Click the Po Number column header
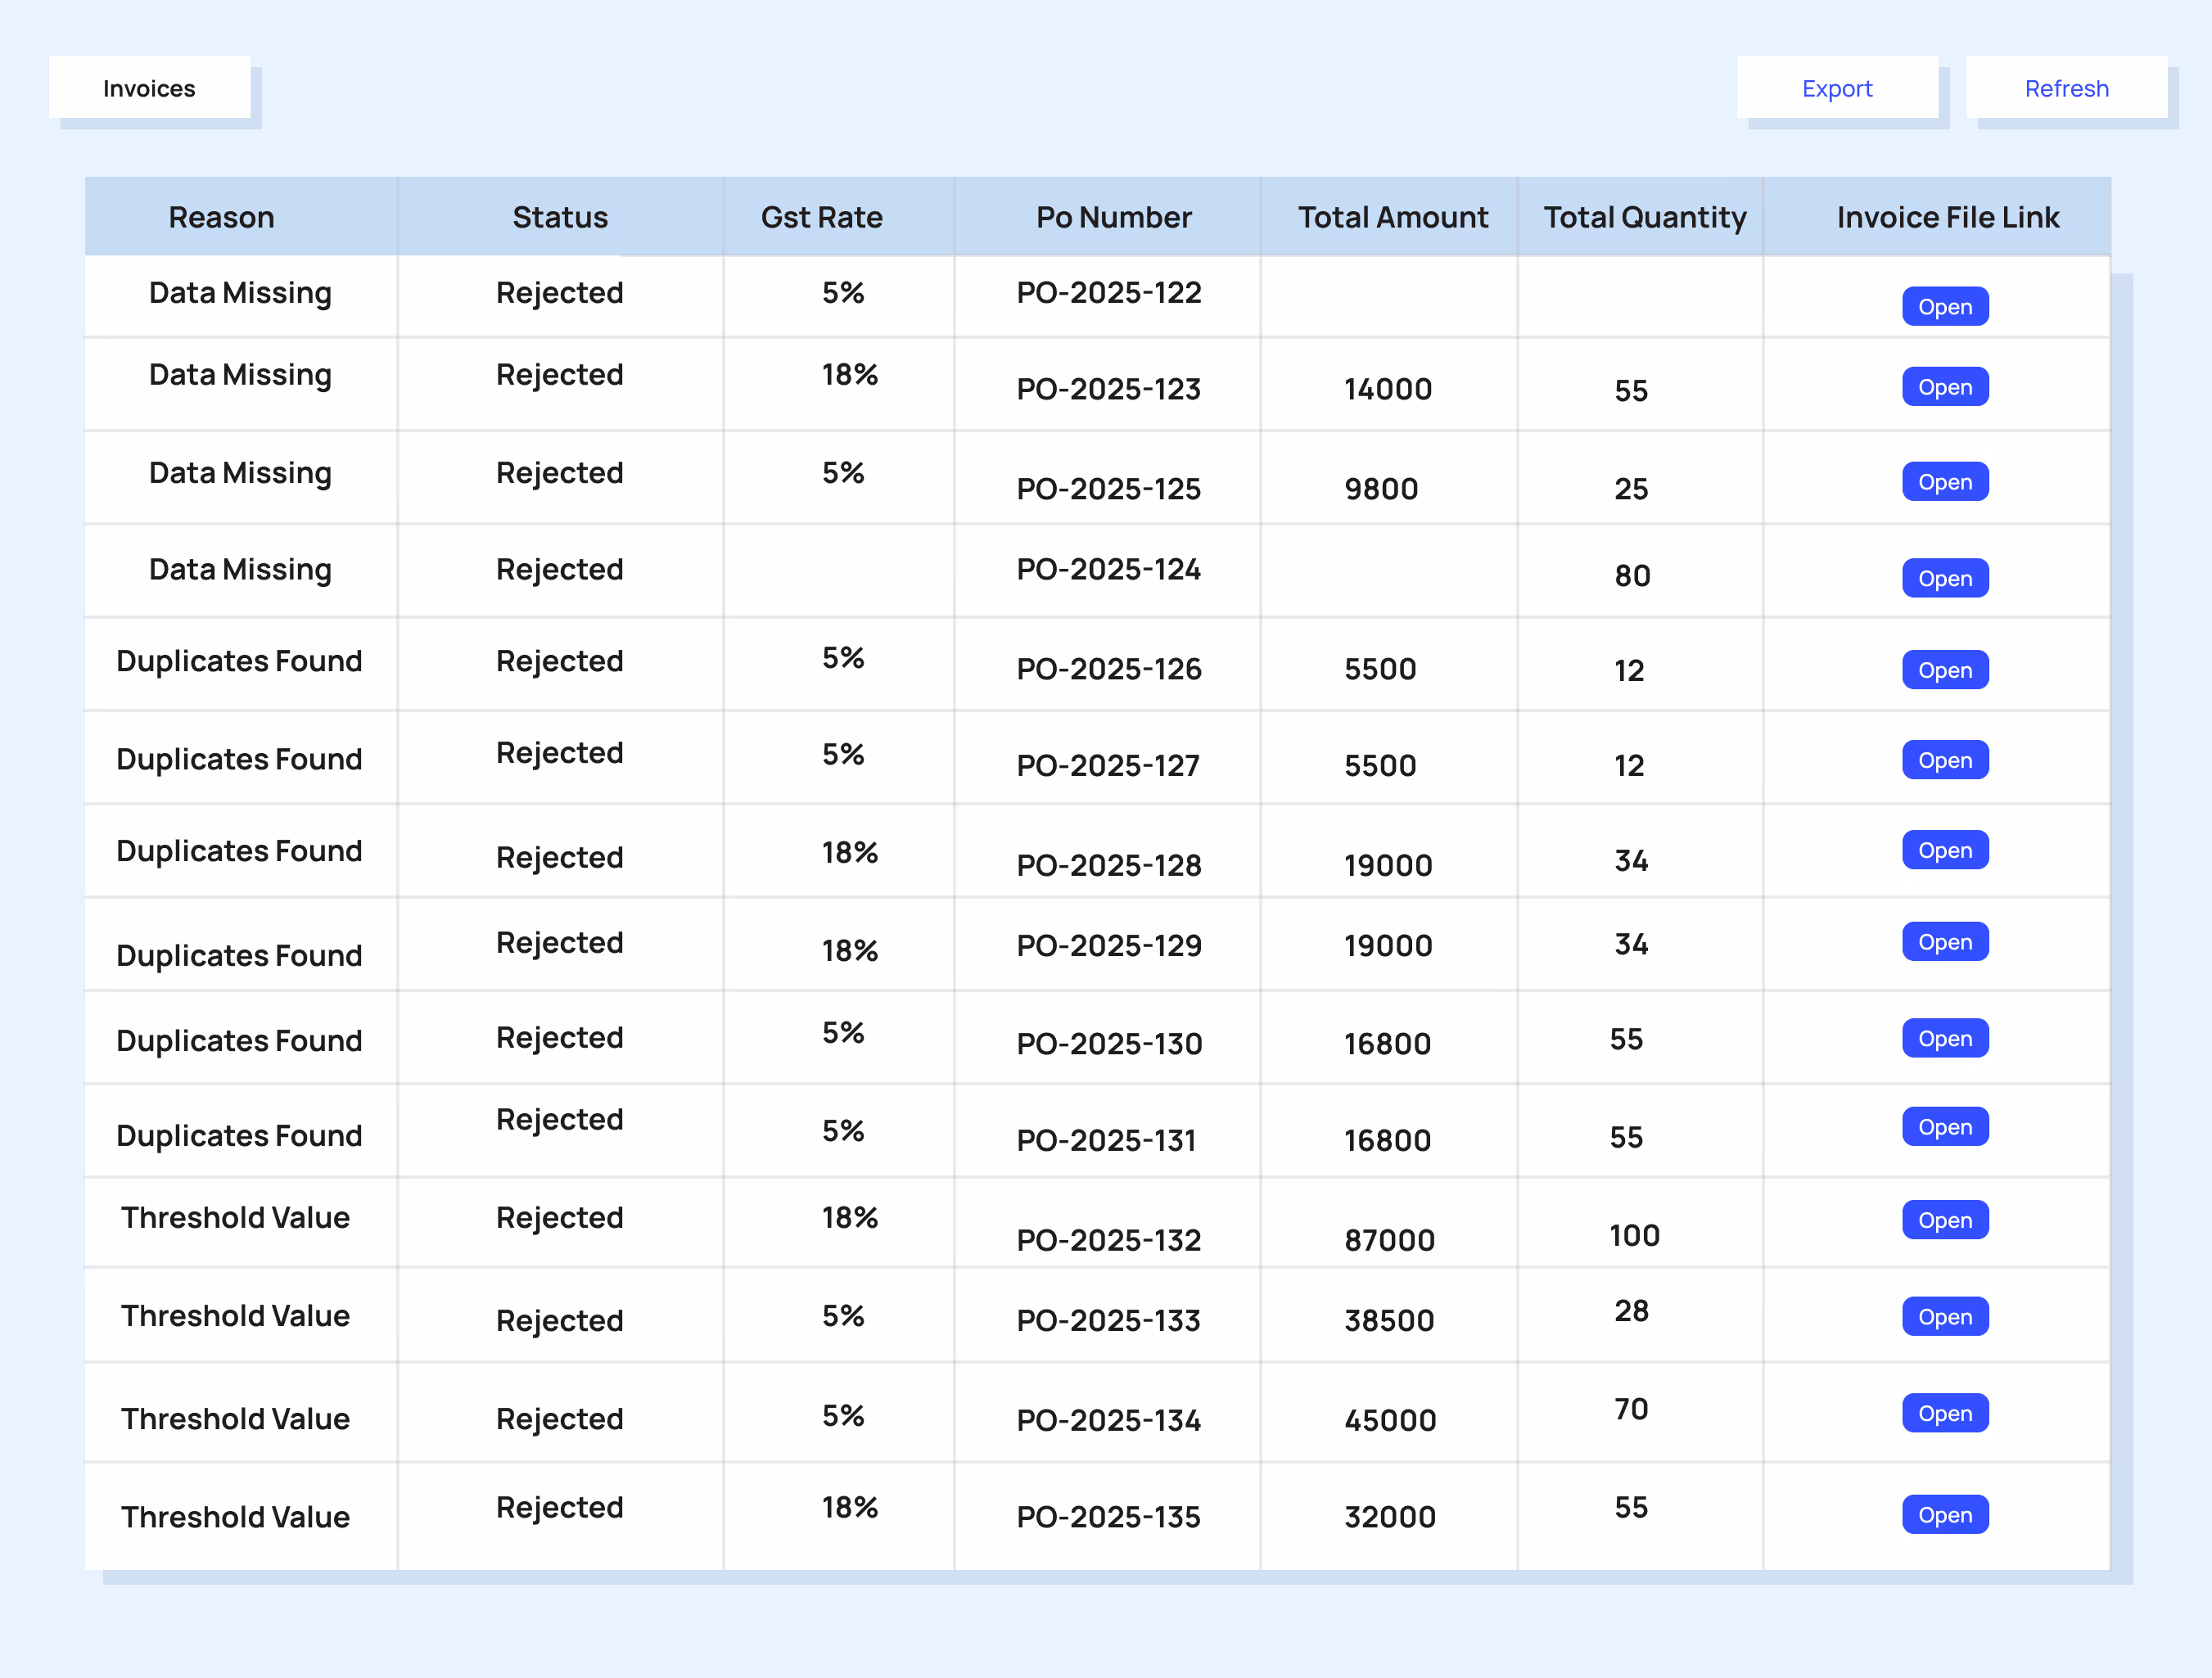 (1113, 217)
